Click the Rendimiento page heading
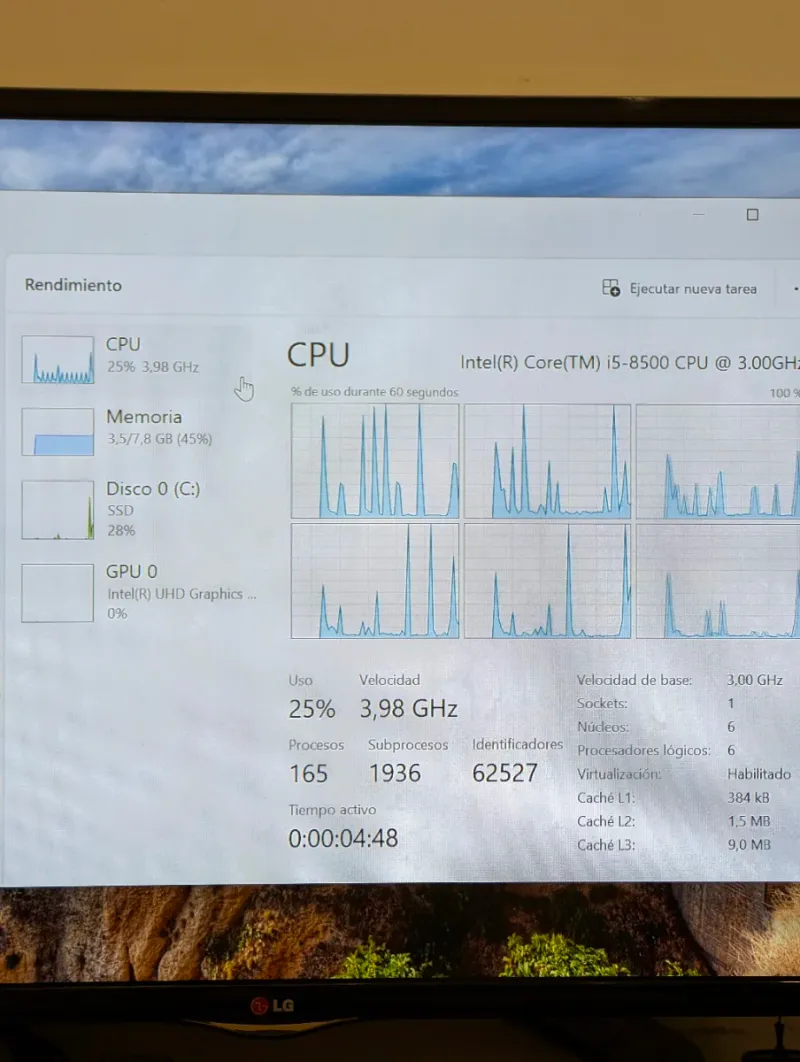The image size is (800, 1062). 73,285
